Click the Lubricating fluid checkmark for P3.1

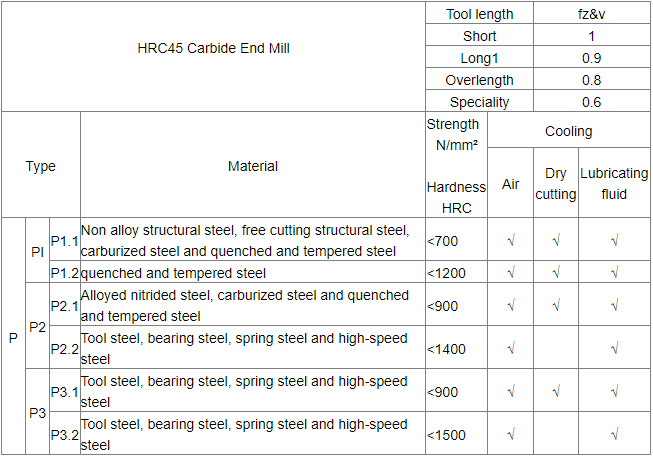[614, 392]
